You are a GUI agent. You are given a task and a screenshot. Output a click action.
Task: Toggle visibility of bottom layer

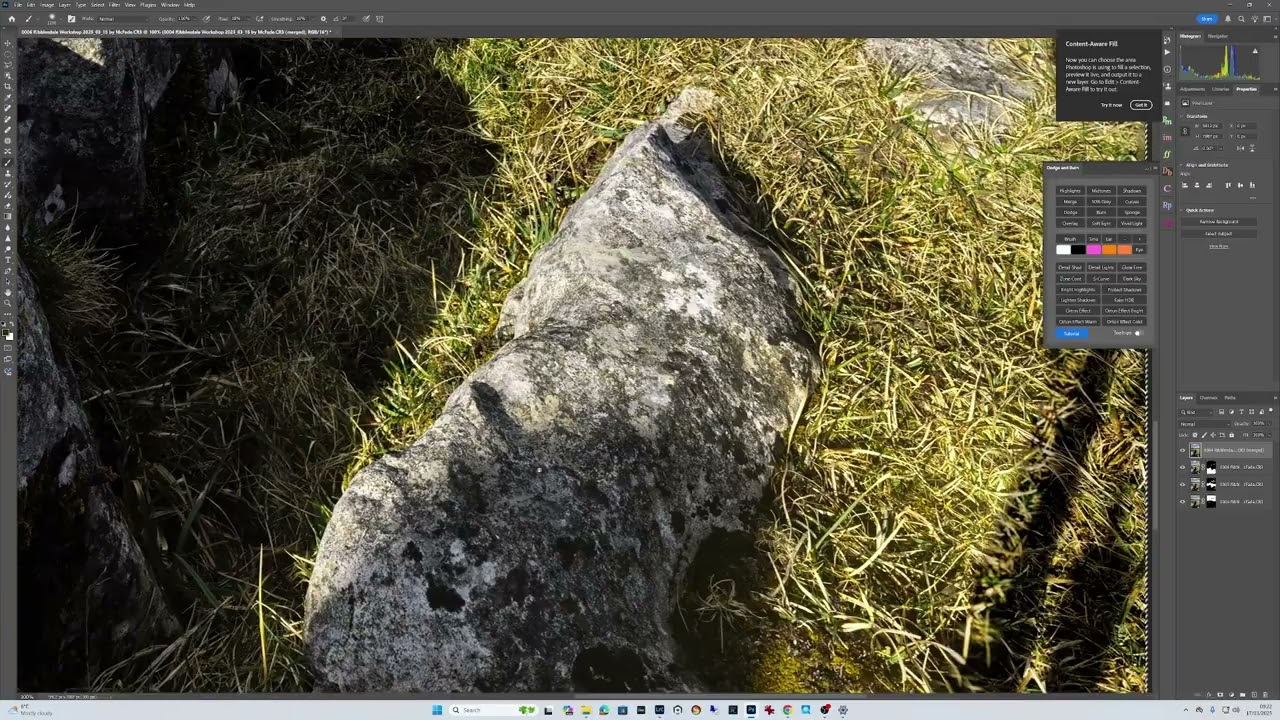click(x=1182, y=501)
